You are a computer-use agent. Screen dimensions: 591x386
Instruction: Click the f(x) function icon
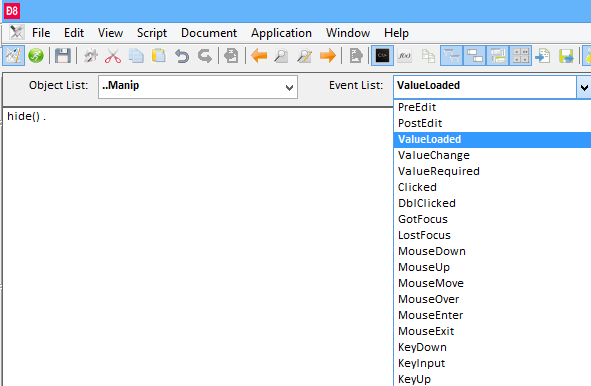click(405, 56)
